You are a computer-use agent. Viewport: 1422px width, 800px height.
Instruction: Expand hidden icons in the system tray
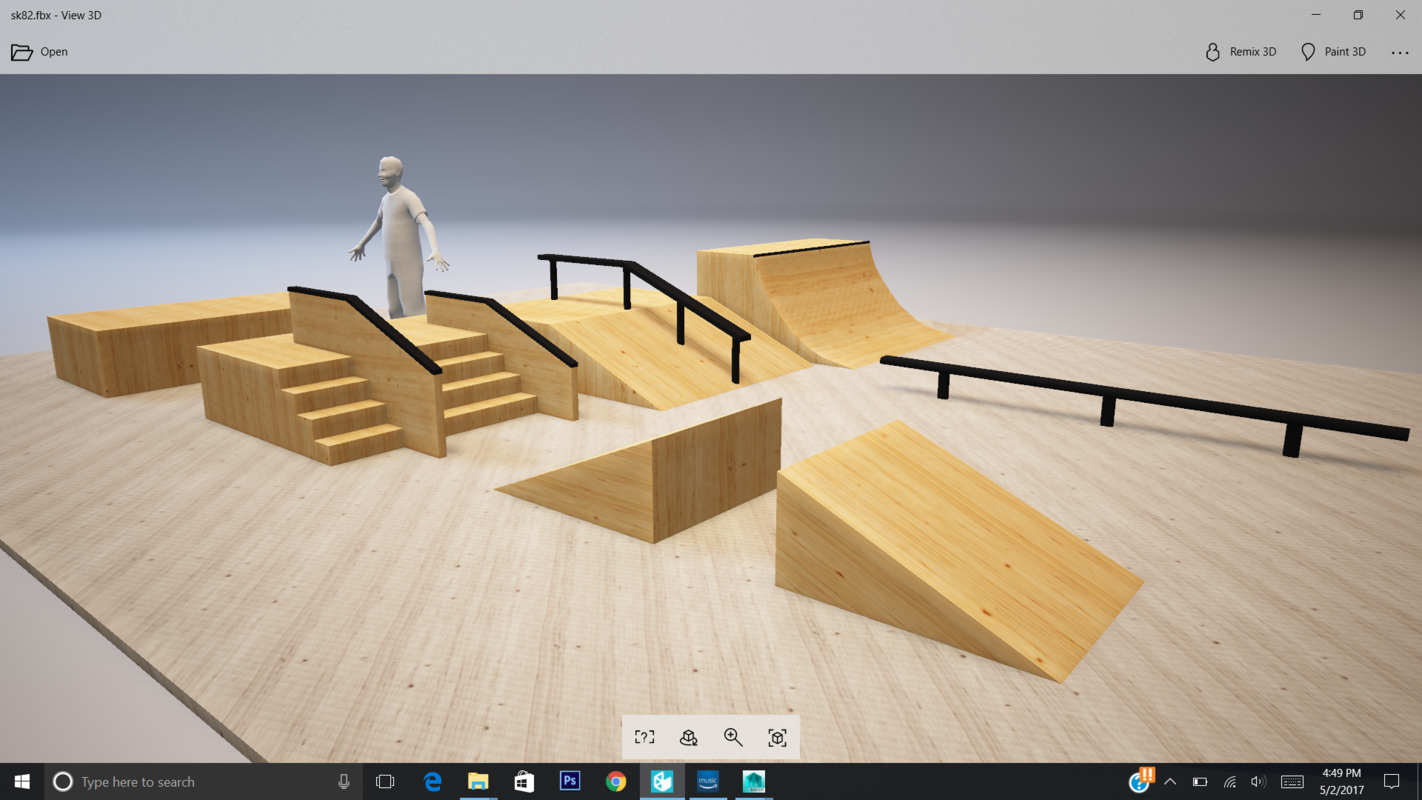[x=1168, y=781]
